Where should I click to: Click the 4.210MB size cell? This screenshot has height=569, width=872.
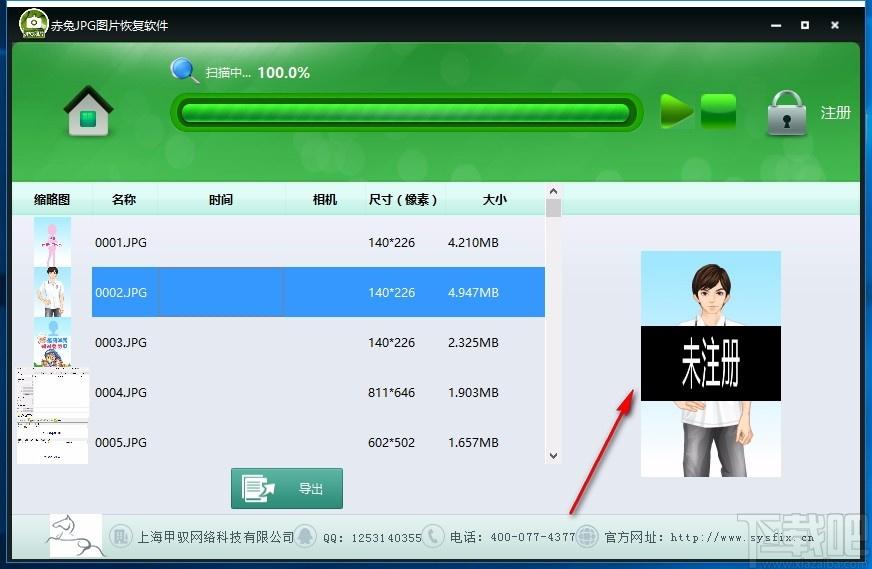(x=473, y=243)
